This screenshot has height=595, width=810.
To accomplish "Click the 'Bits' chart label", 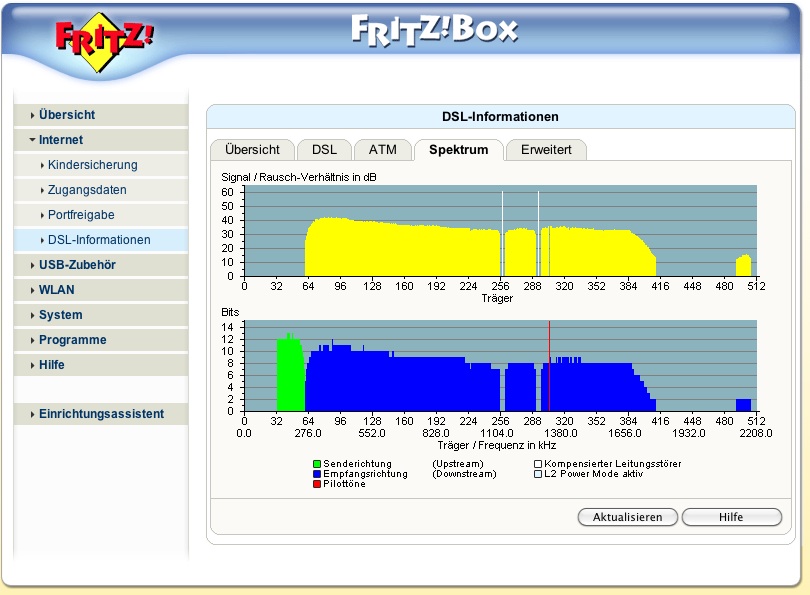I will [230, 312].
